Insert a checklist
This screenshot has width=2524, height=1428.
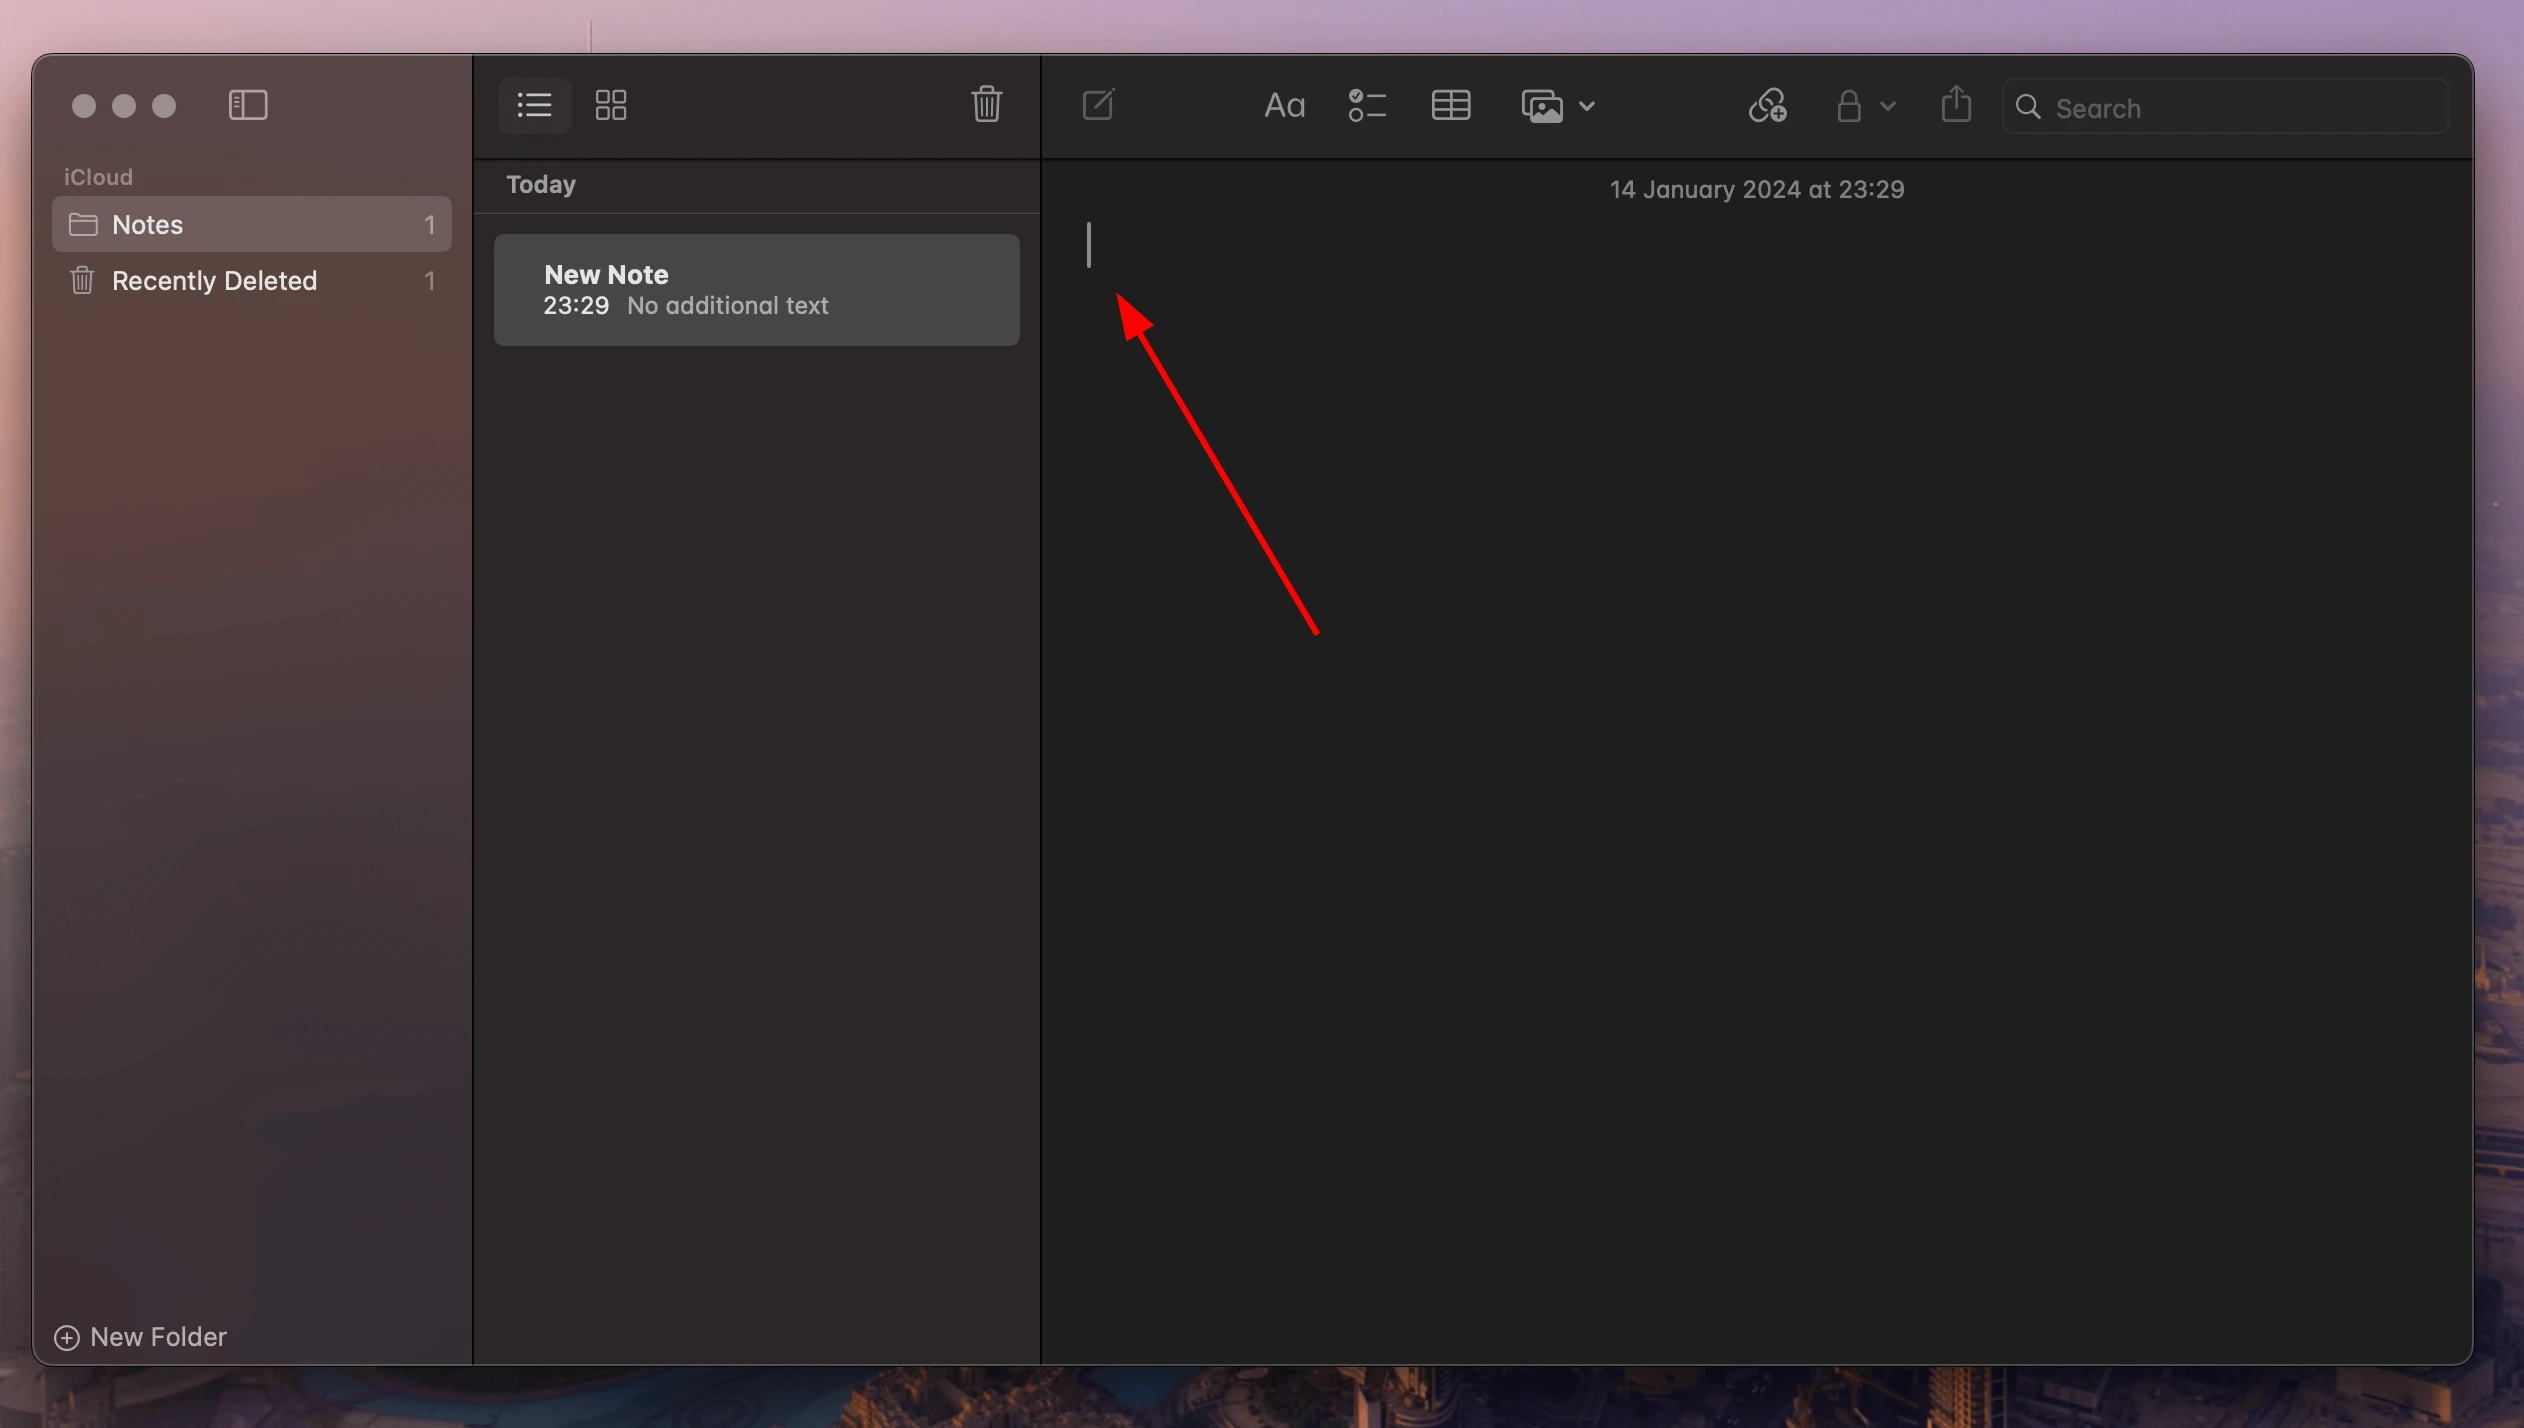tap(1366, 105)
